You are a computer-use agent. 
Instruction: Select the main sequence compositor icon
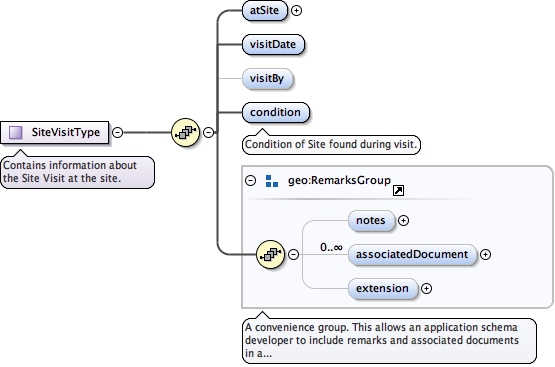(x=185, y=132)
